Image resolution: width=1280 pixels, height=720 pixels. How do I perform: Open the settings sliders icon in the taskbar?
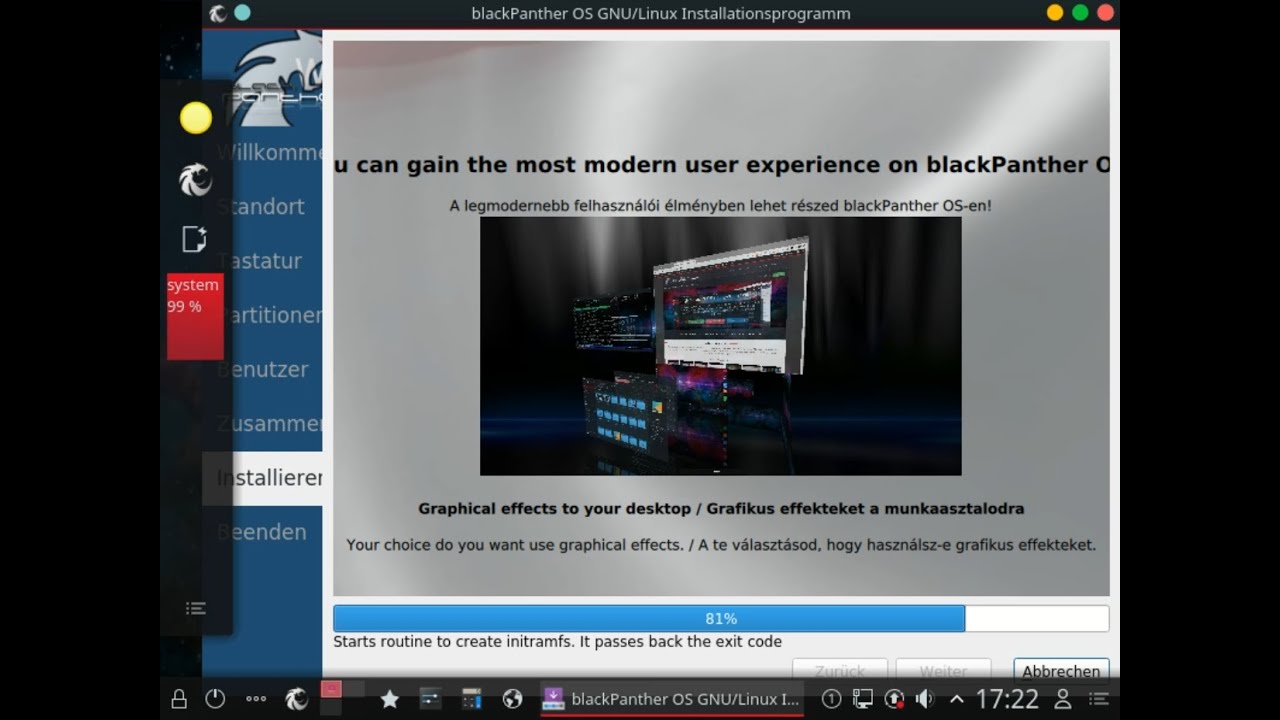coord(430,699)
